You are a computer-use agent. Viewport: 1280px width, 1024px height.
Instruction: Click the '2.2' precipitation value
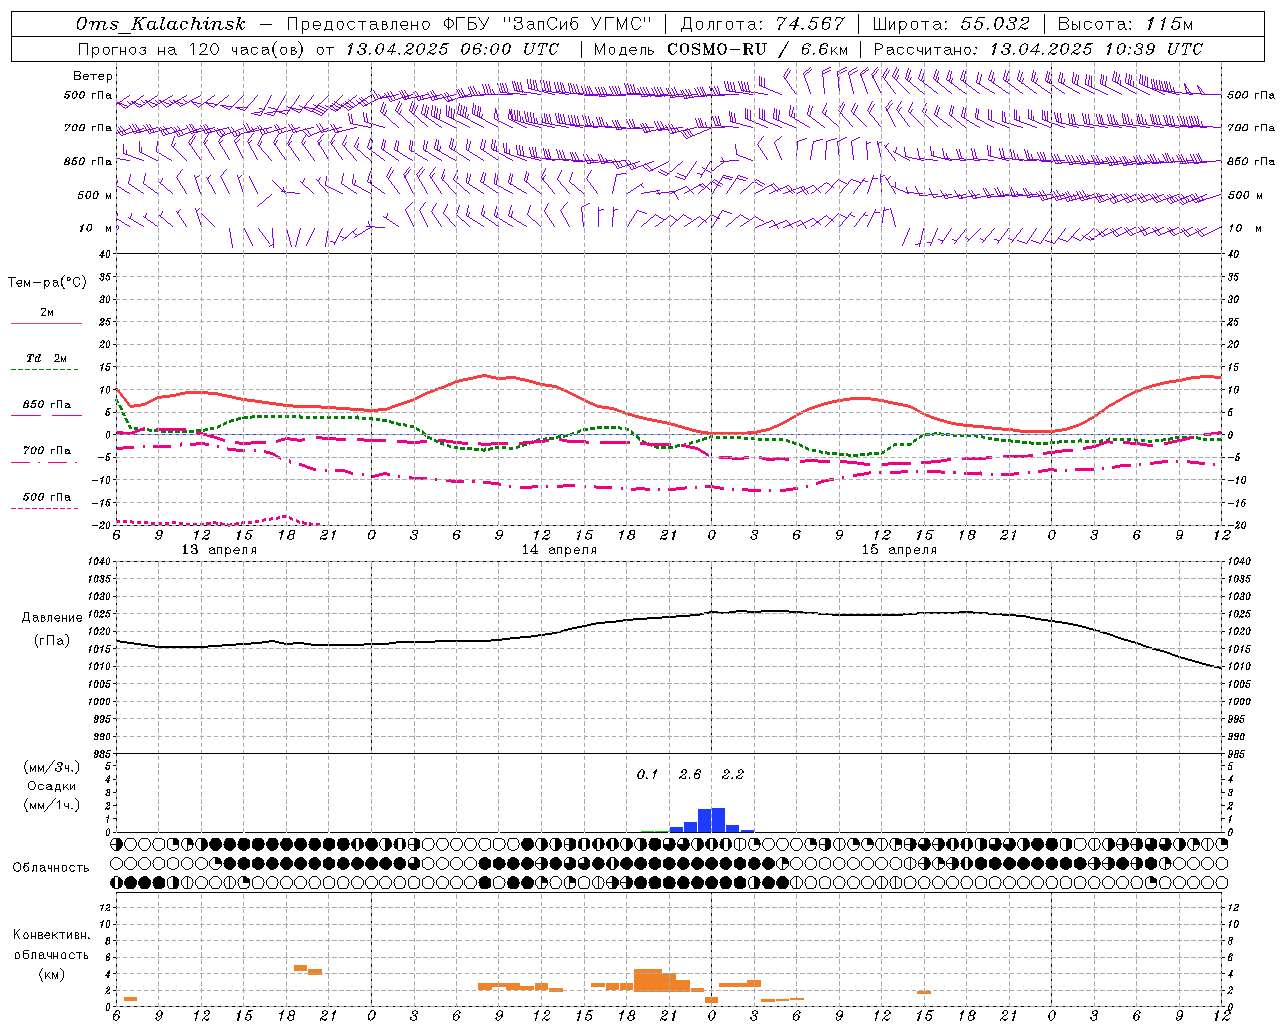[733, 775]
